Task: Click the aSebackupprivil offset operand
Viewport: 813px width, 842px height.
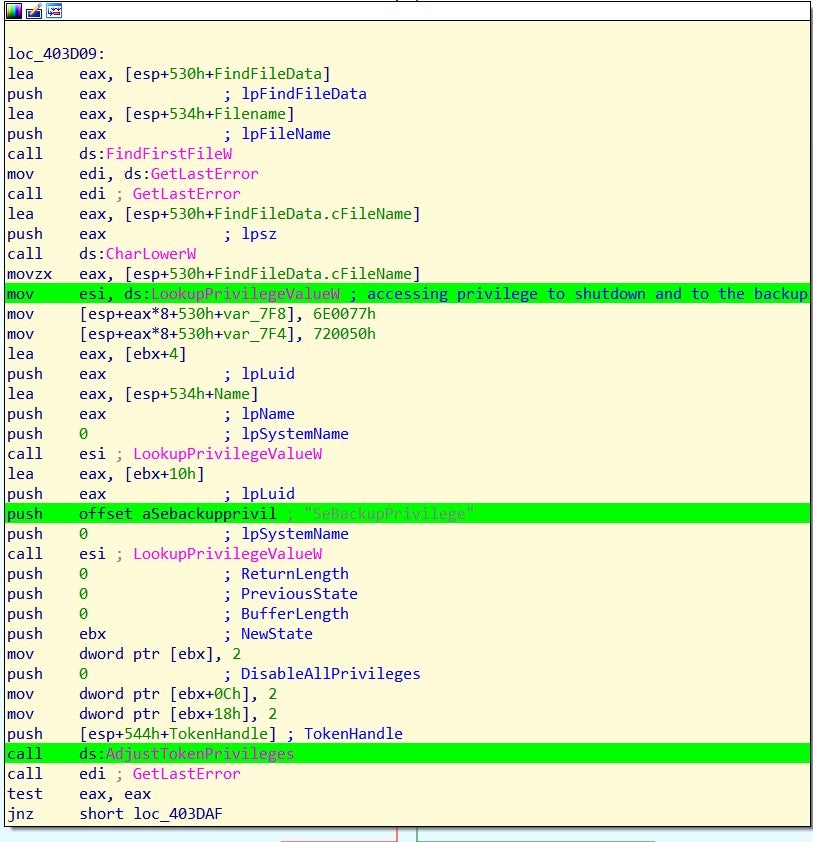Action: [x=209, y=514]
